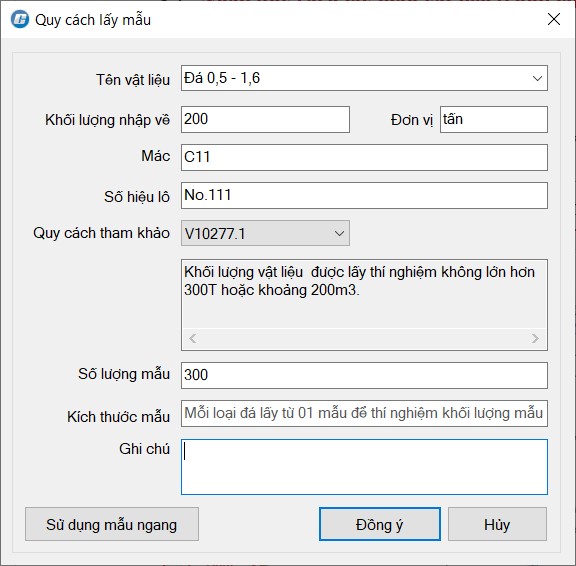Click the Đơn vị input field
The width and height of the screenshot is (576, 566).
[494, 119]
